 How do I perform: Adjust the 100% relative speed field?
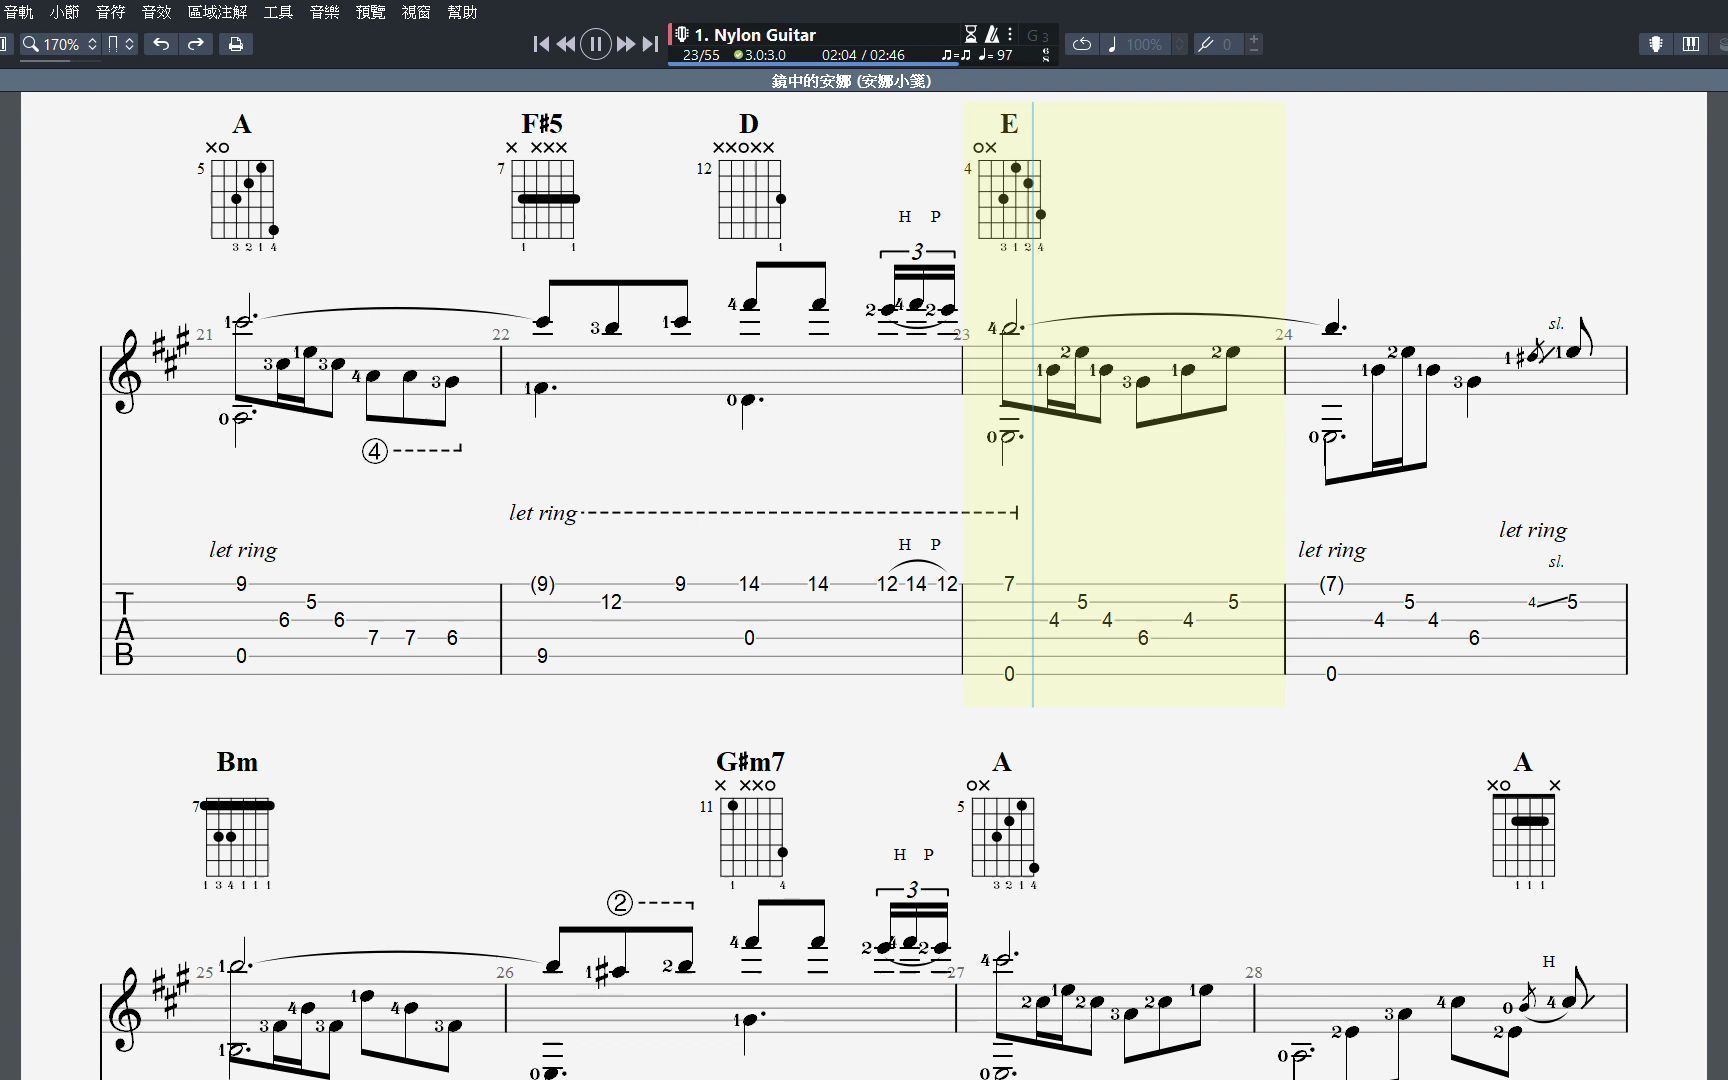(1145, 44)
